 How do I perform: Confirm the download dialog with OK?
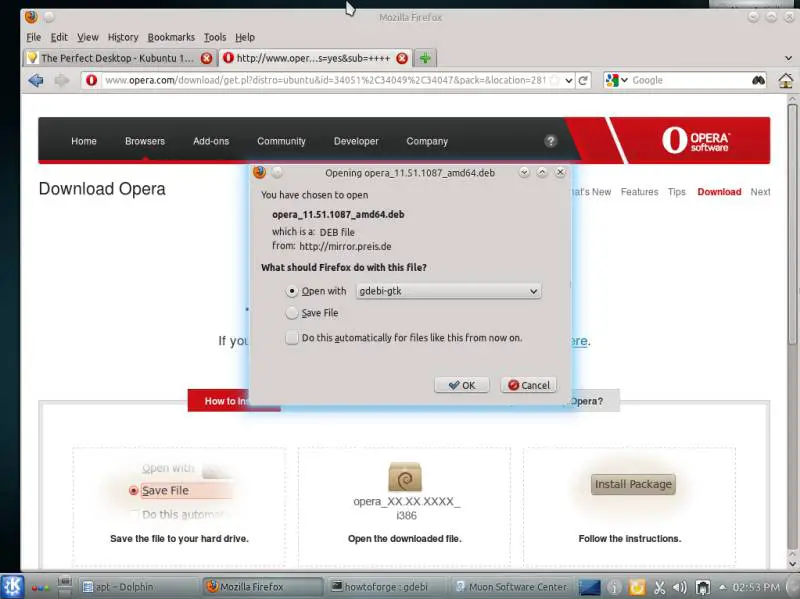point(462,385)
